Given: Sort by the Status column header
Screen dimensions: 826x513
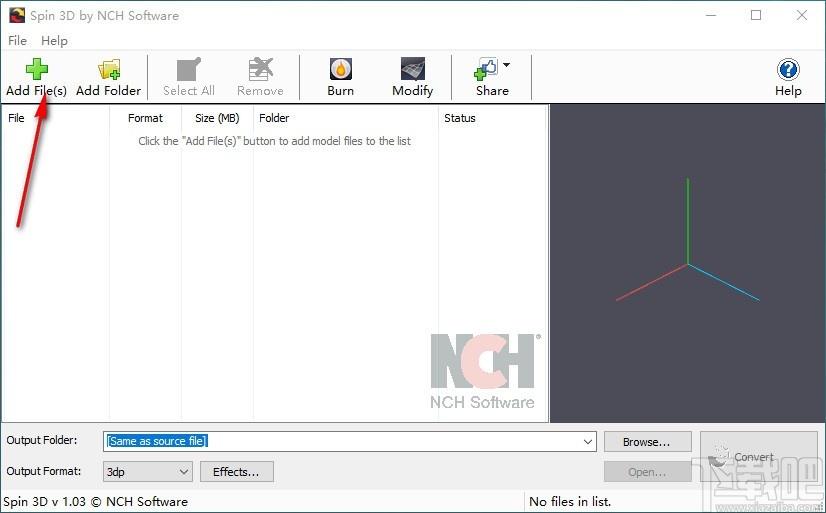Looking at the screenshot, I should tap(493, 118).
